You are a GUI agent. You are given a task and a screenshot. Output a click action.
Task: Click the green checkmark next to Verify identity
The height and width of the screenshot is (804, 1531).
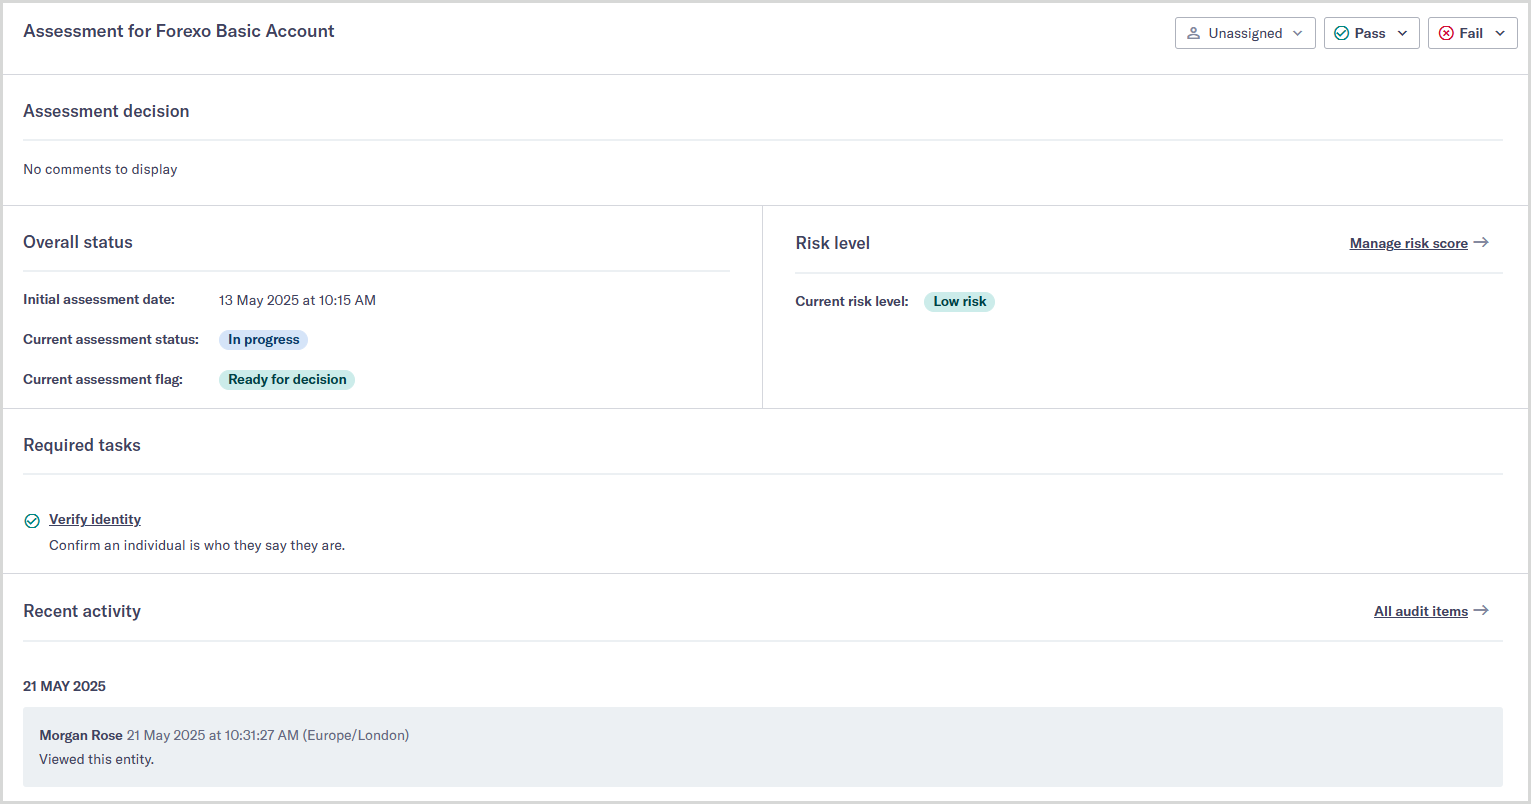(32, 520)
